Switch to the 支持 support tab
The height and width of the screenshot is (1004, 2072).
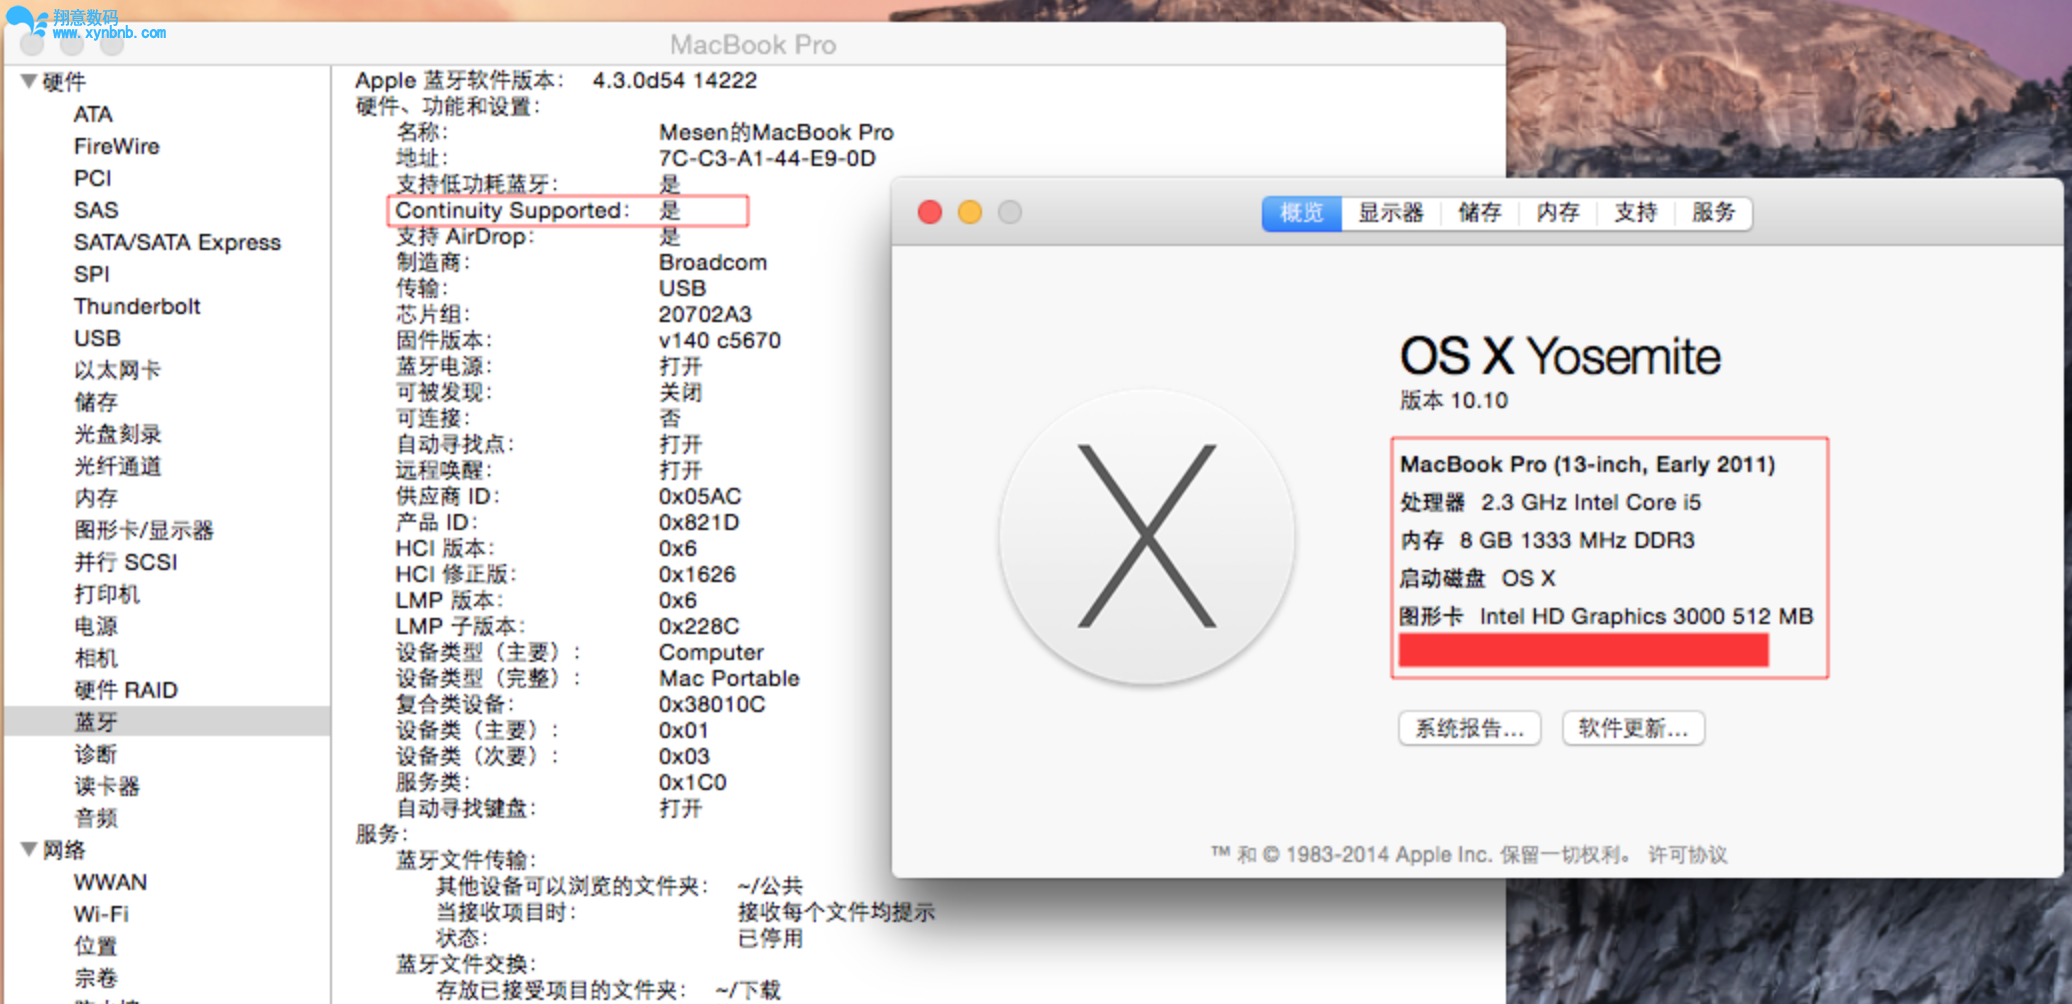point(1635,213)
